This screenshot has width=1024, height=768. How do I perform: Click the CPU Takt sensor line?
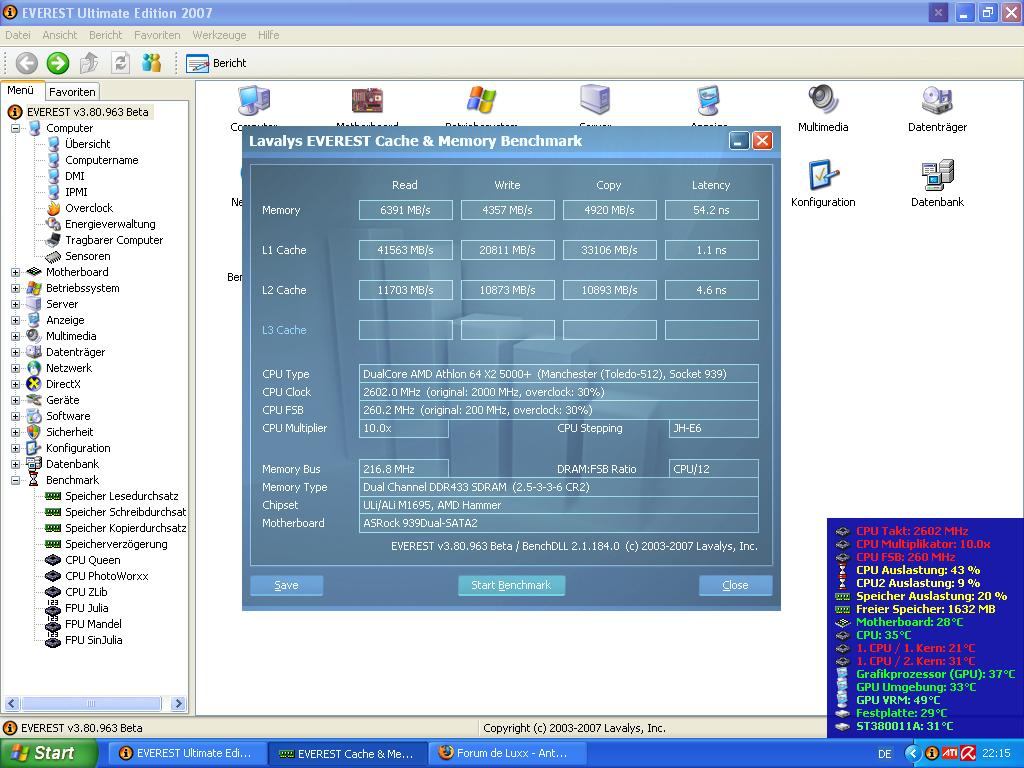[x=911, y=531]
